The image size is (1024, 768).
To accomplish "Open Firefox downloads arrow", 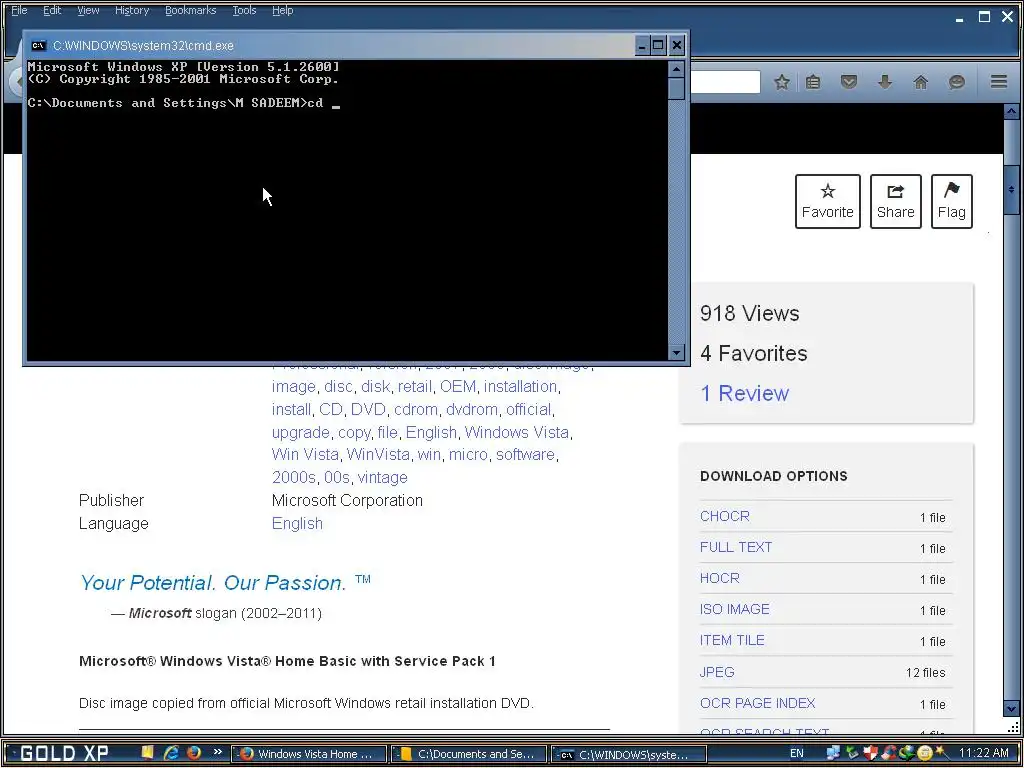I will pyautogui.click(x=885, y=82).
